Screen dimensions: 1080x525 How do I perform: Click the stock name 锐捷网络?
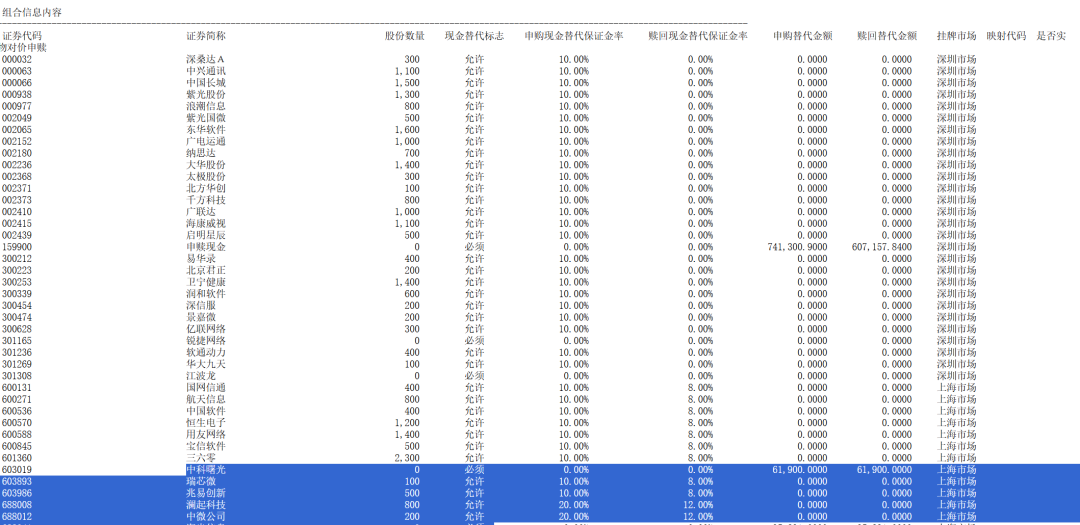coord(206,340)
